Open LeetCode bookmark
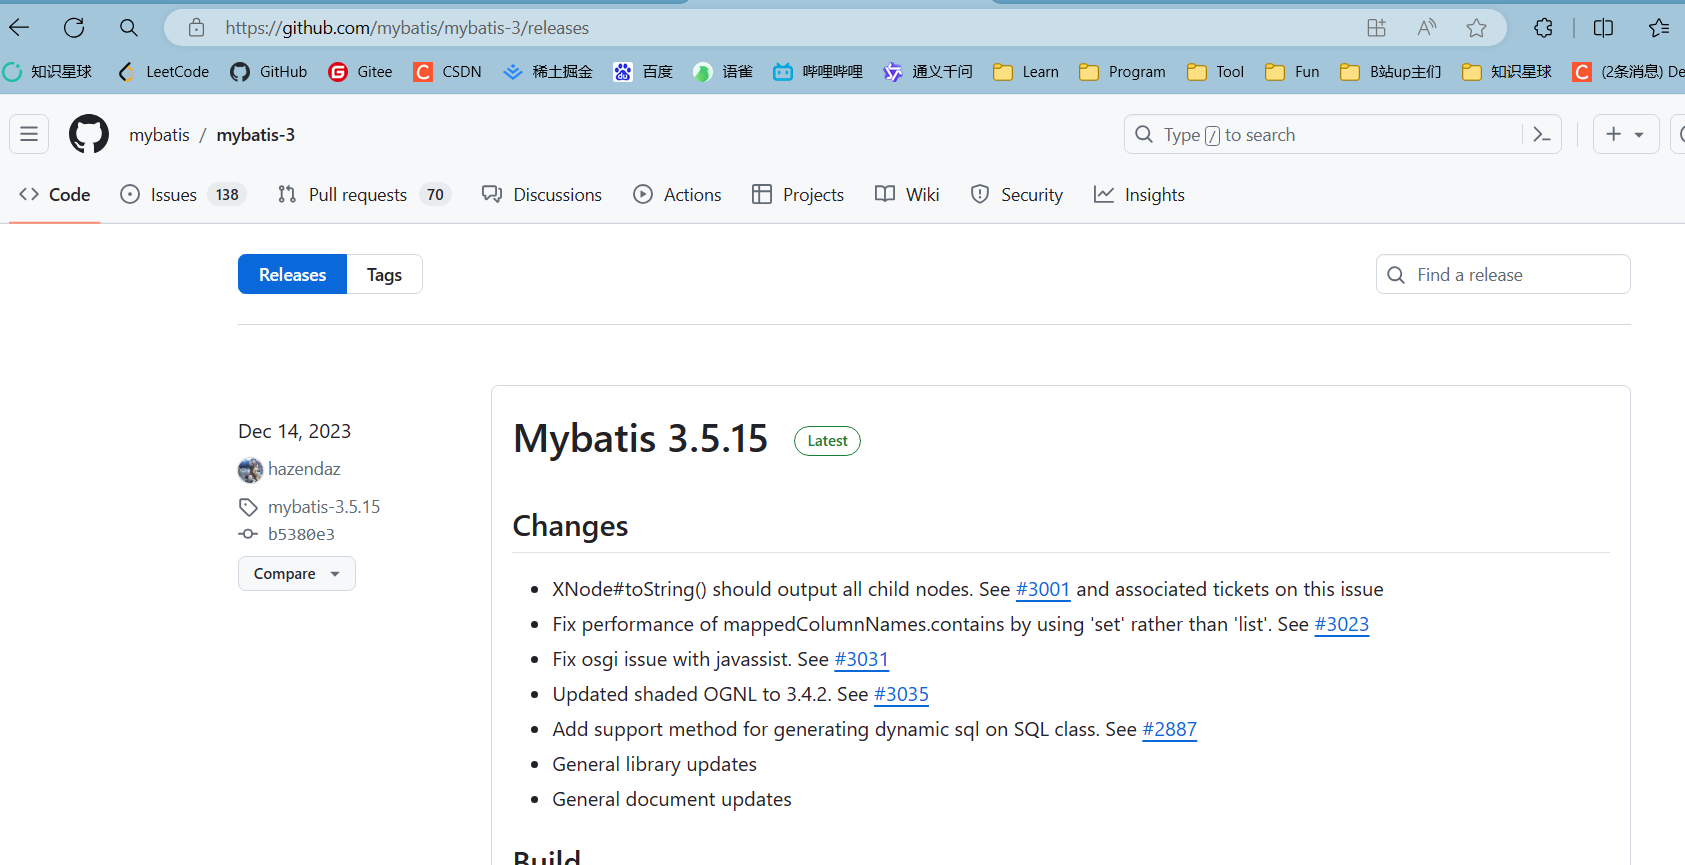1685x865 pixels. [164, 72]
